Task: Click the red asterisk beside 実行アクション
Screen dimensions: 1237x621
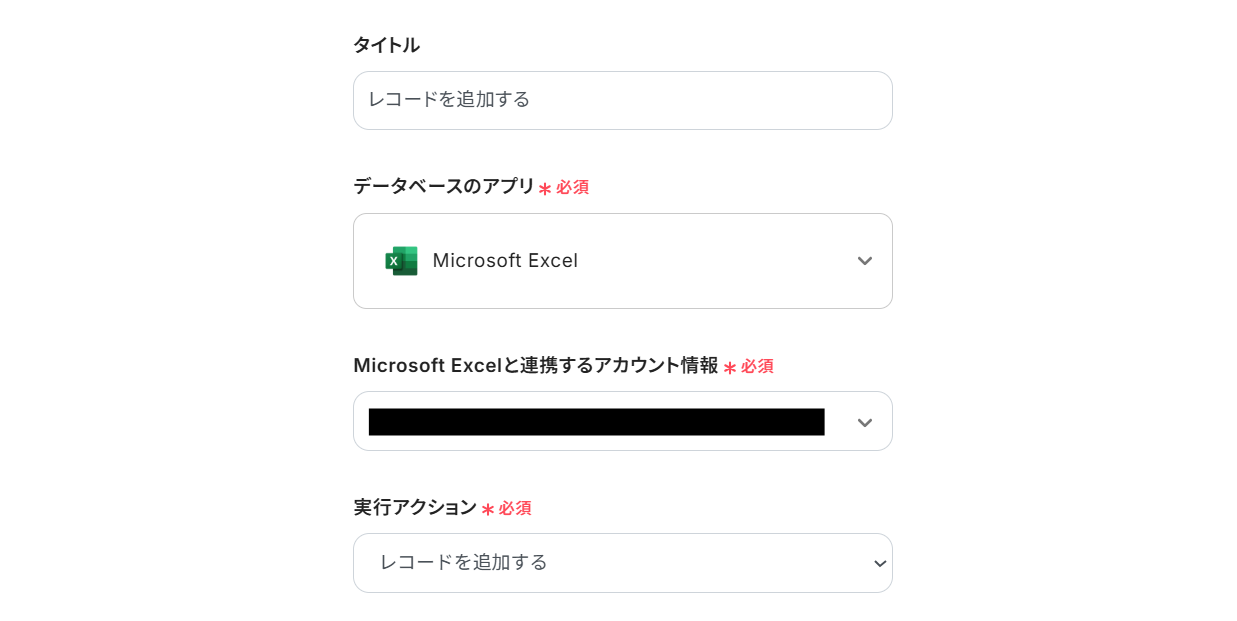Action: (x=488, y=509)
